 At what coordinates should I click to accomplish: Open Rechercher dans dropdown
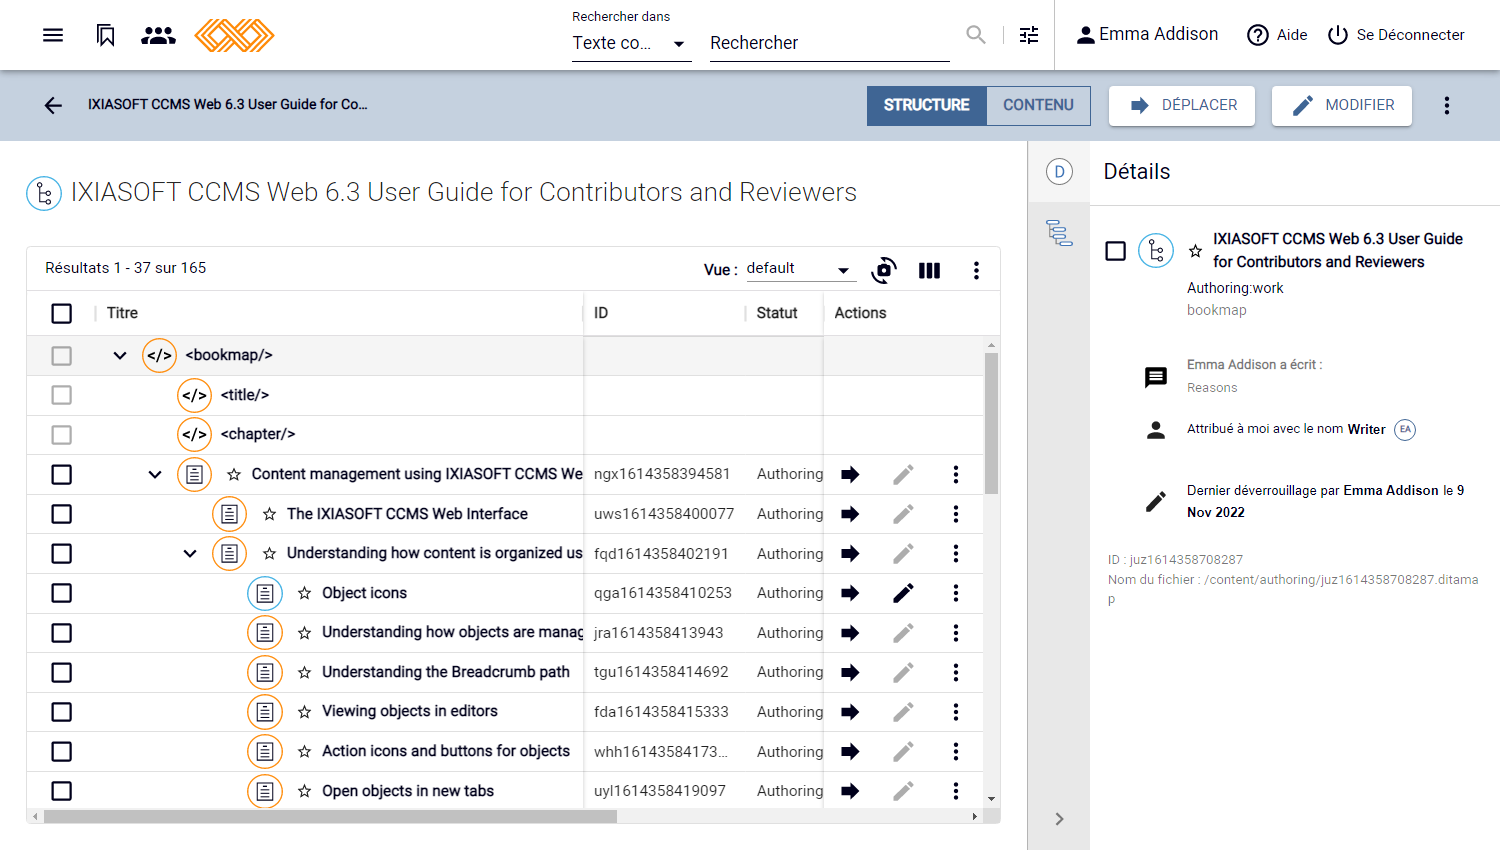[x=631, y=43]
